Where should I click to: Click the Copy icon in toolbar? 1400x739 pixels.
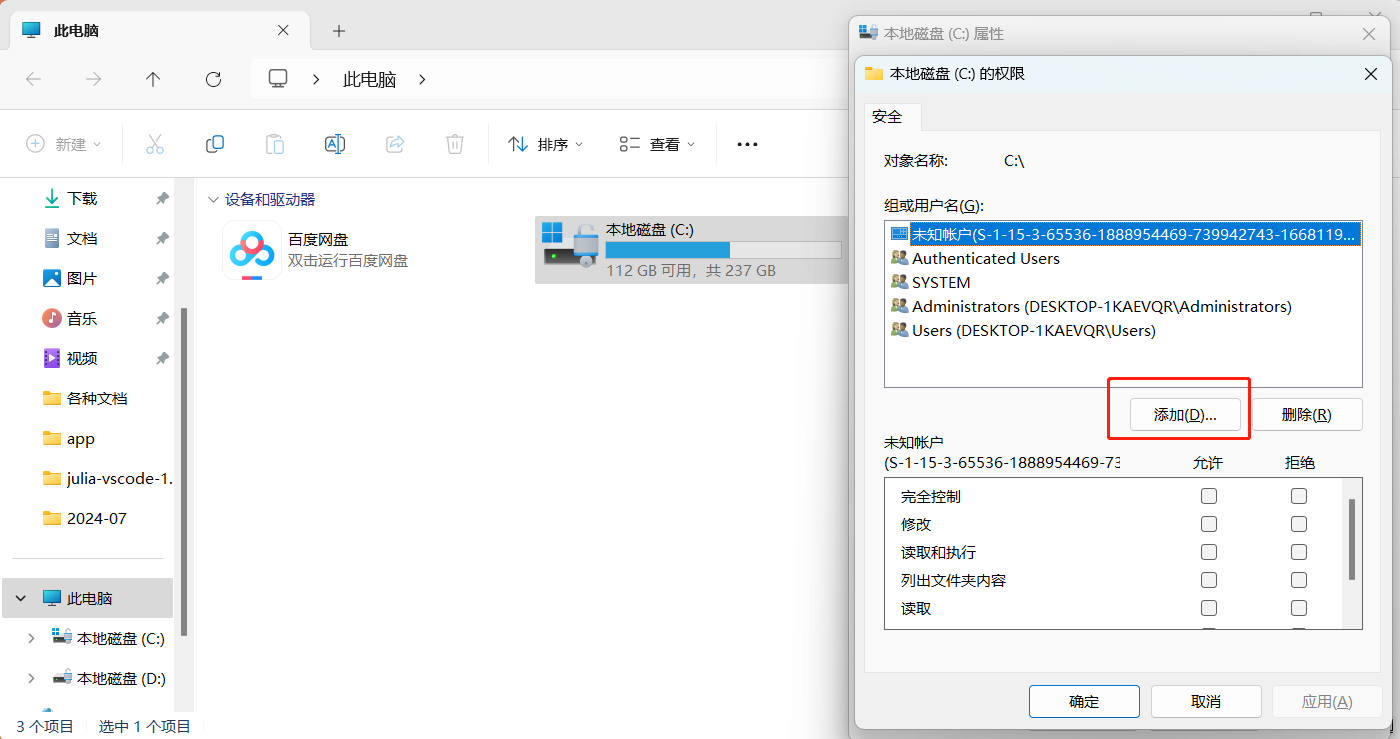pos(214,144)
